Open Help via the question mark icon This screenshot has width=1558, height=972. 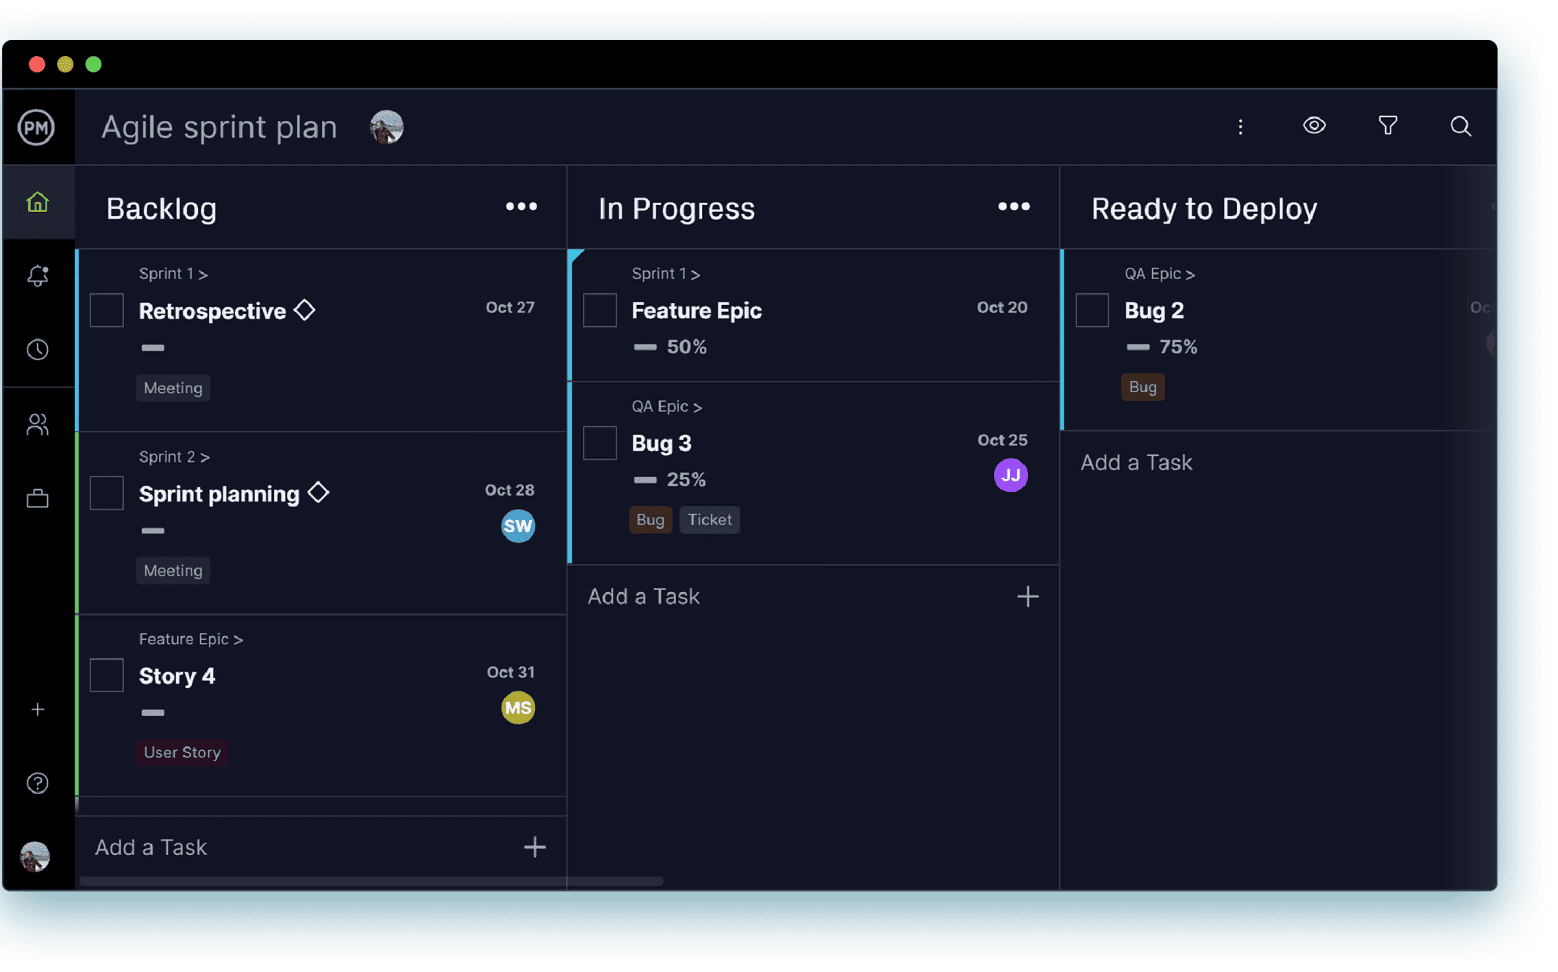click(x=37, y=783)
